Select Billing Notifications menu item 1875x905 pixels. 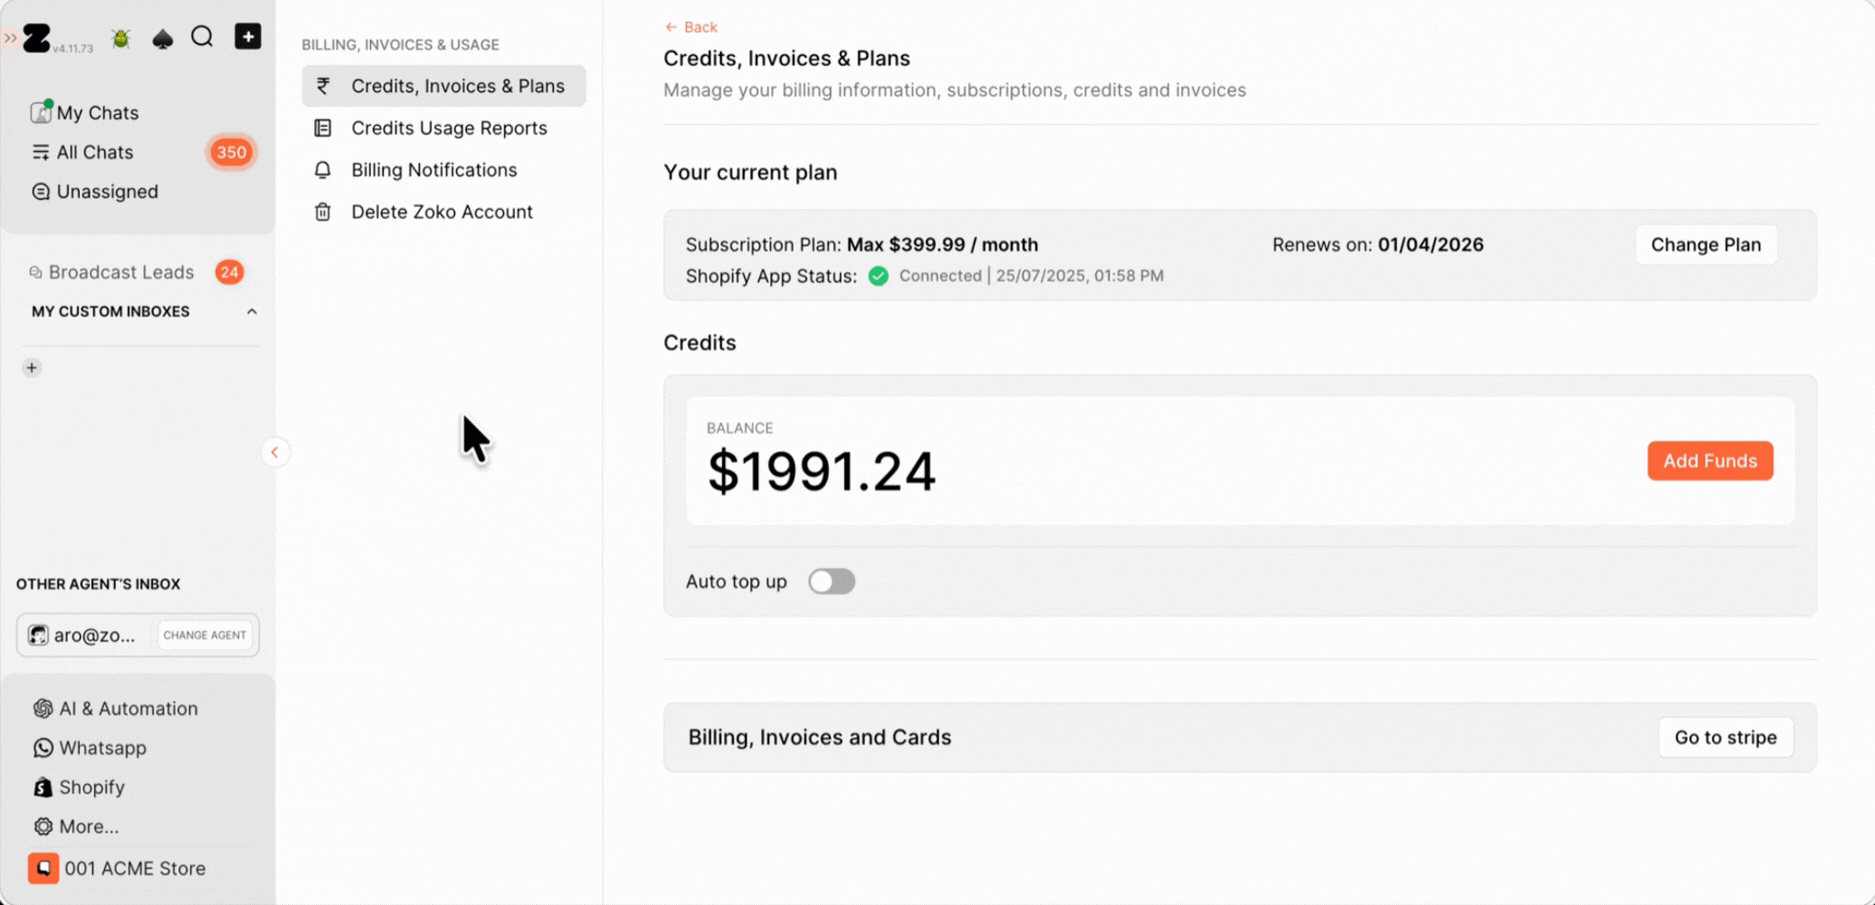coord(433,170)
